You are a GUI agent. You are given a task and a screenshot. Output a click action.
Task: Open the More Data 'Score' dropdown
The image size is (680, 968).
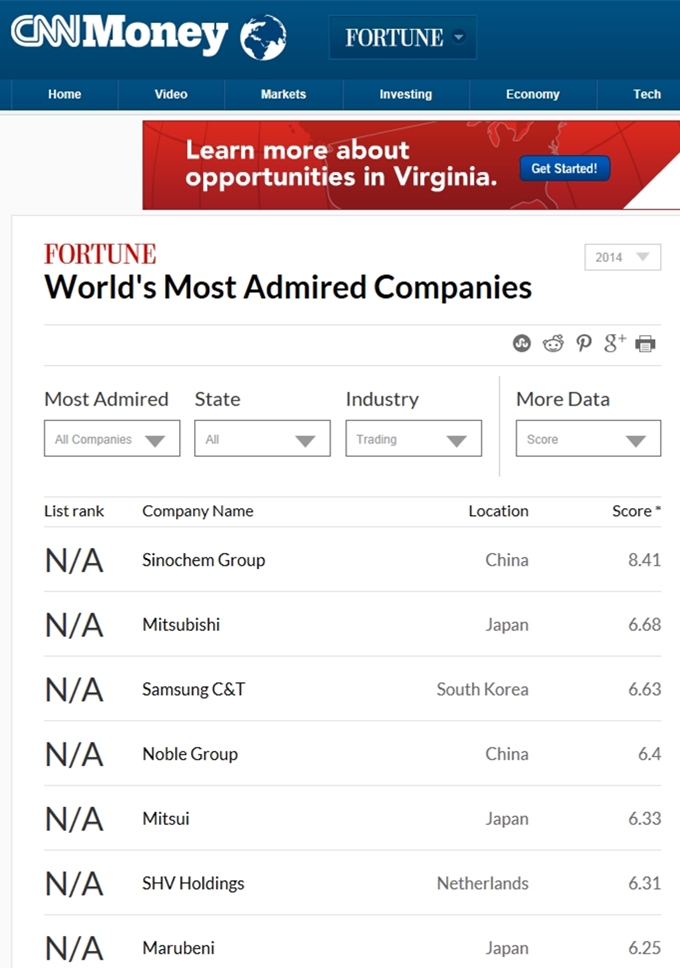pos(588,439)
